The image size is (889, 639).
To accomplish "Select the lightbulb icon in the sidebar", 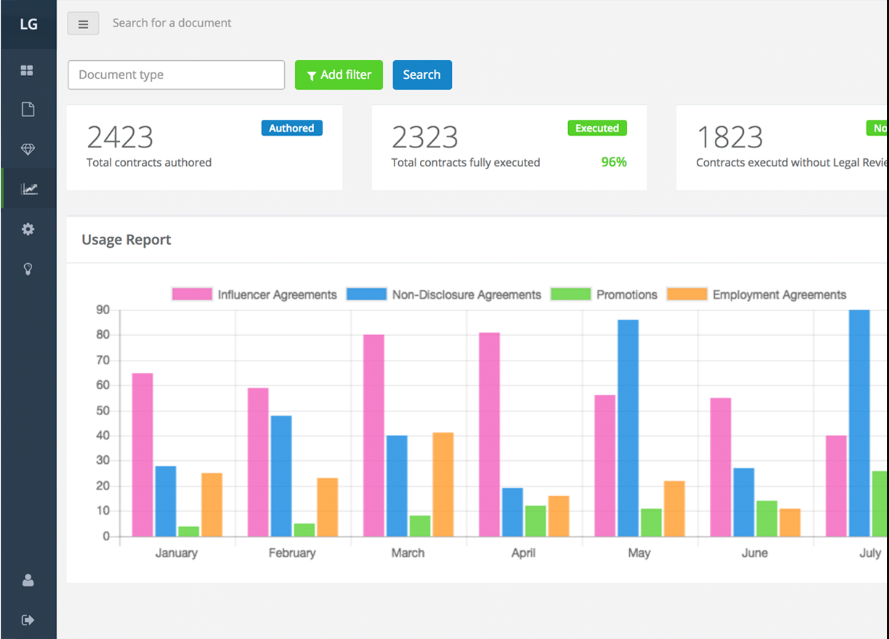I will (28, 268).
